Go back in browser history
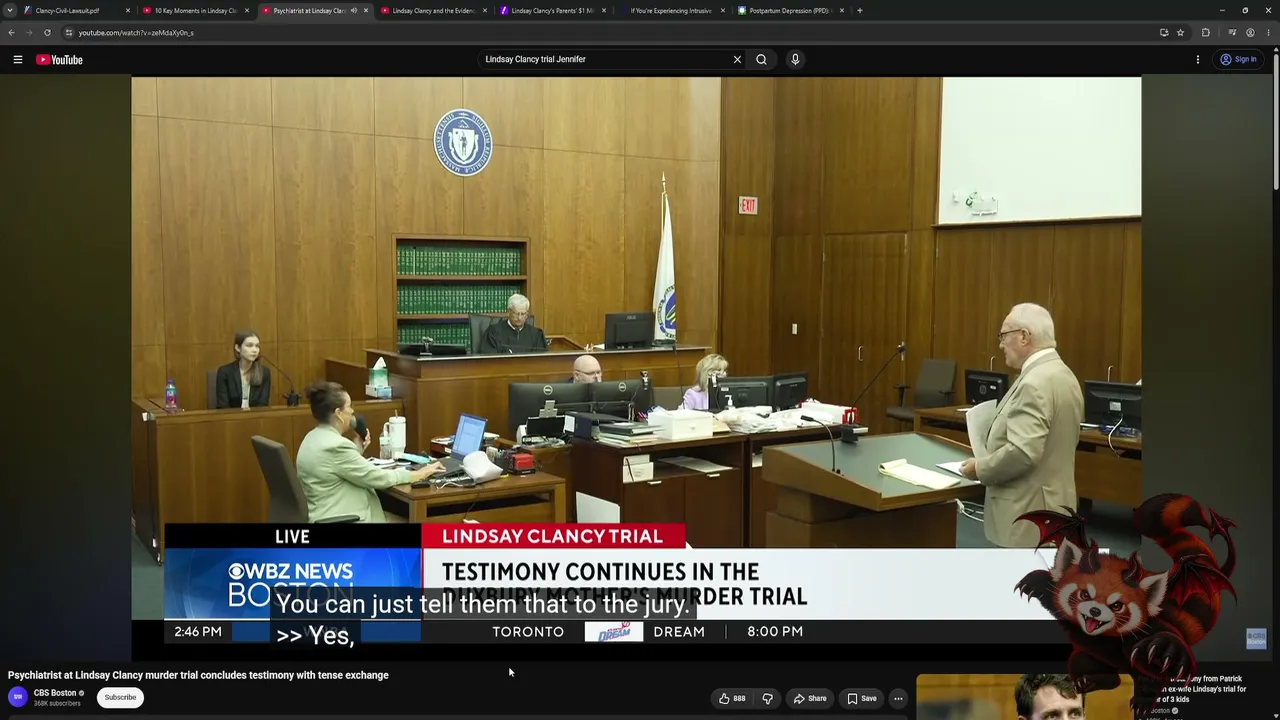Screen dimensions: 1280x720 pyautogui.click(x=11, y=33)
